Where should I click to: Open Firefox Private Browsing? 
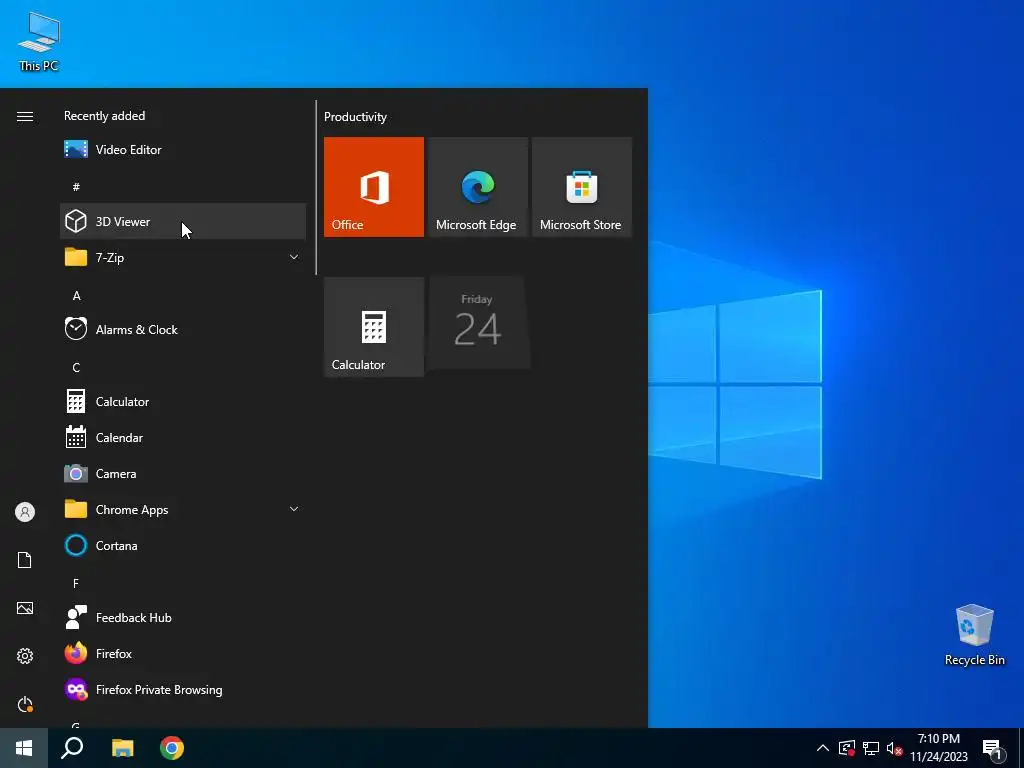pyautogui.click(x=183, y=690)
